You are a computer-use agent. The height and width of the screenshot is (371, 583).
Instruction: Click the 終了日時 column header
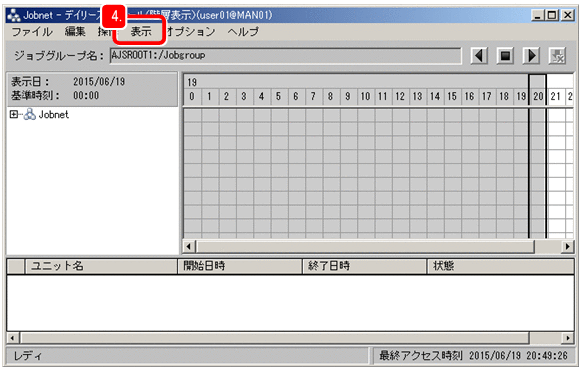[364, 266]
